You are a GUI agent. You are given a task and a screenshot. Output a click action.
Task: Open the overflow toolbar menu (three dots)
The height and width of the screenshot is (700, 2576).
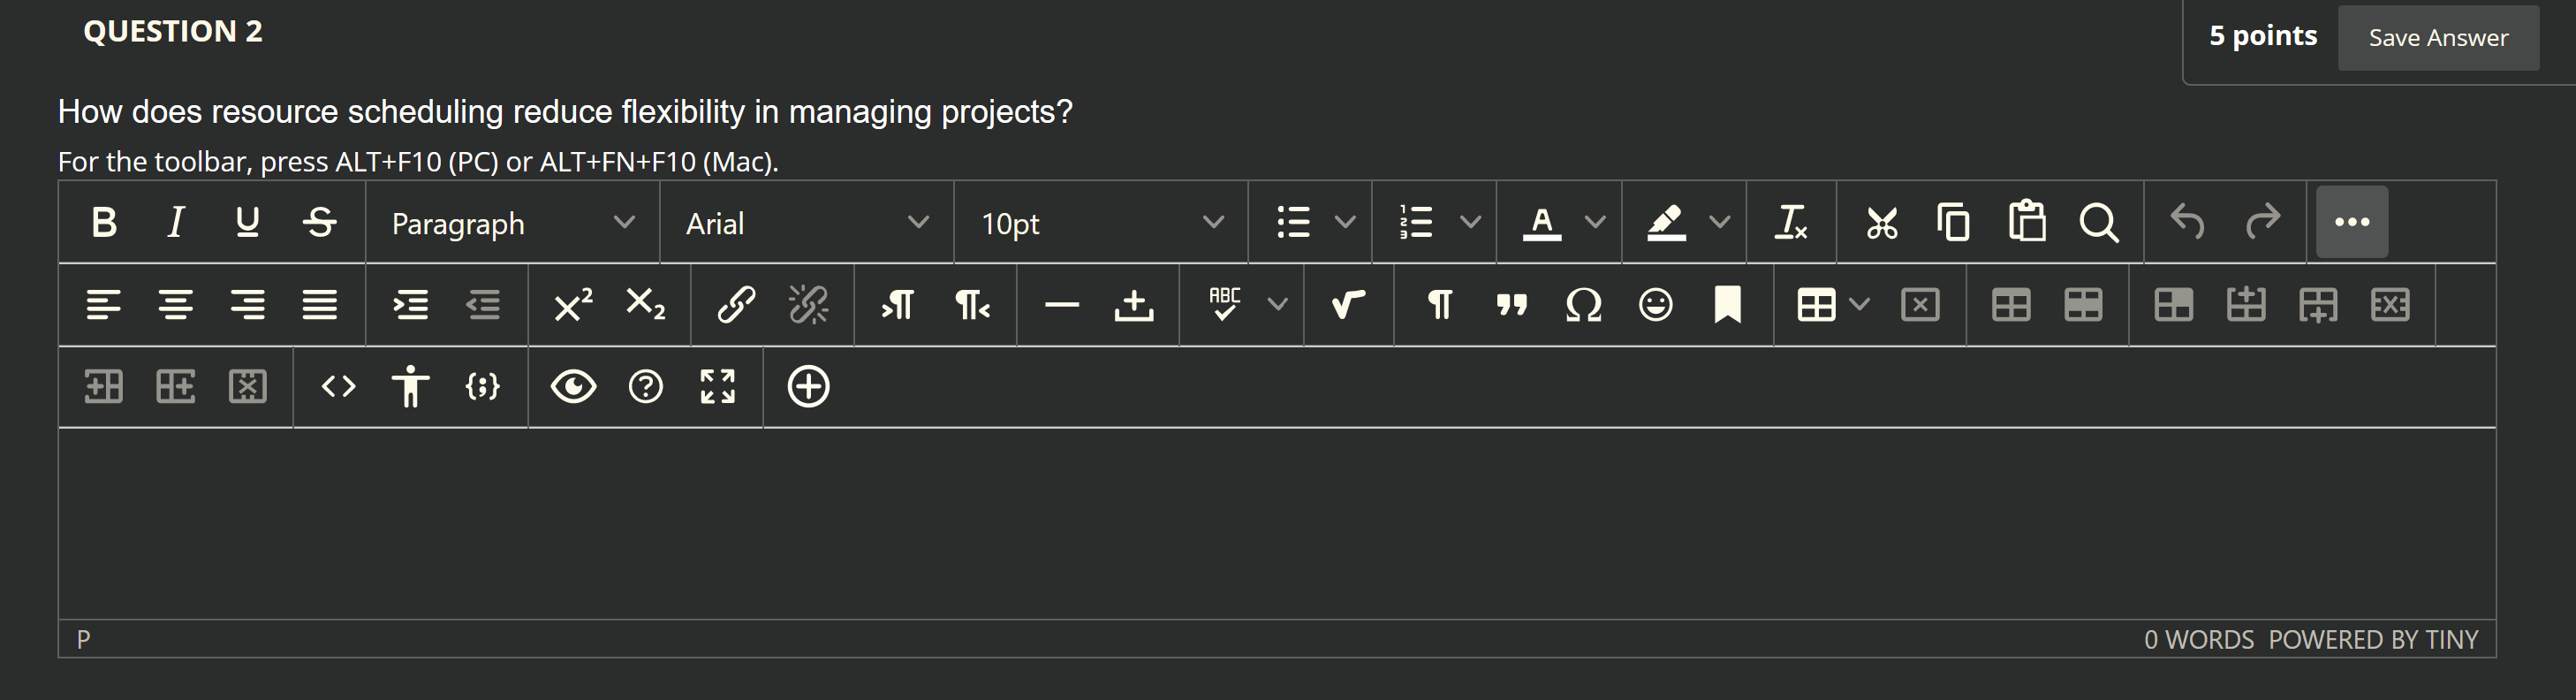click(2351, 222)
